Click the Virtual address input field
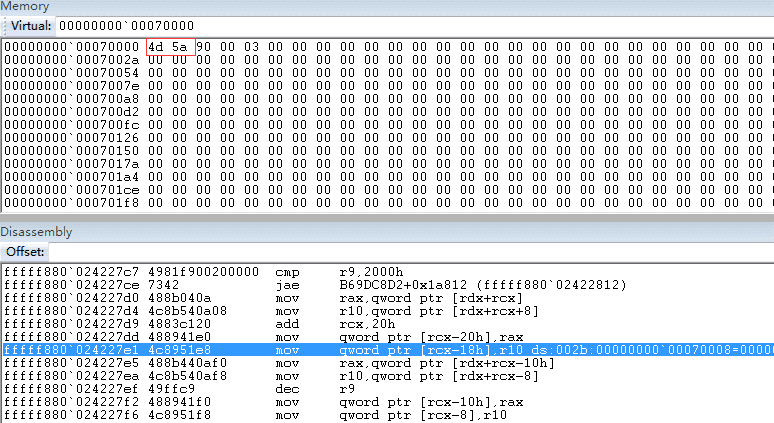This screenshot has height=423, width=774. point(415,26)
